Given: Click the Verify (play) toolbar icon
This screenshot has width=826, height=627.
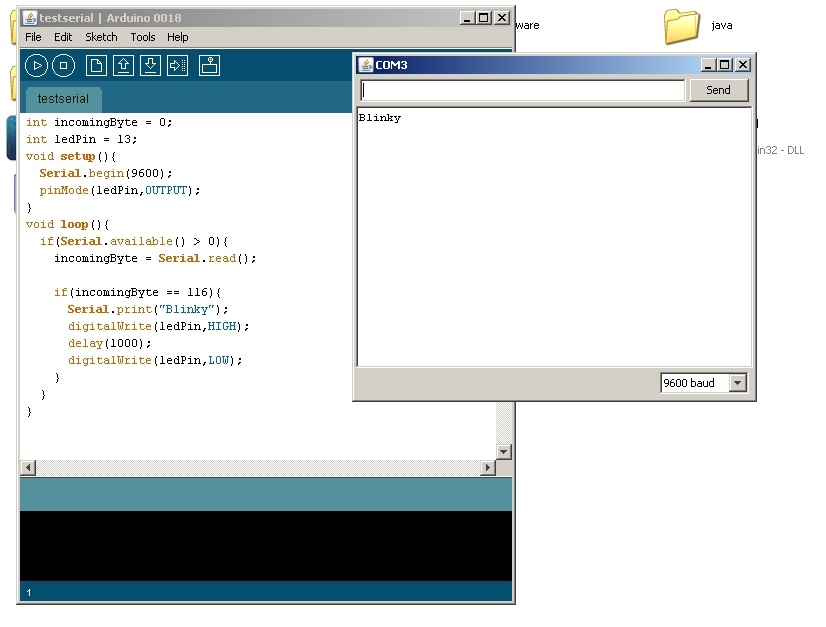Looking at the screenshot, I should point(36,66).
